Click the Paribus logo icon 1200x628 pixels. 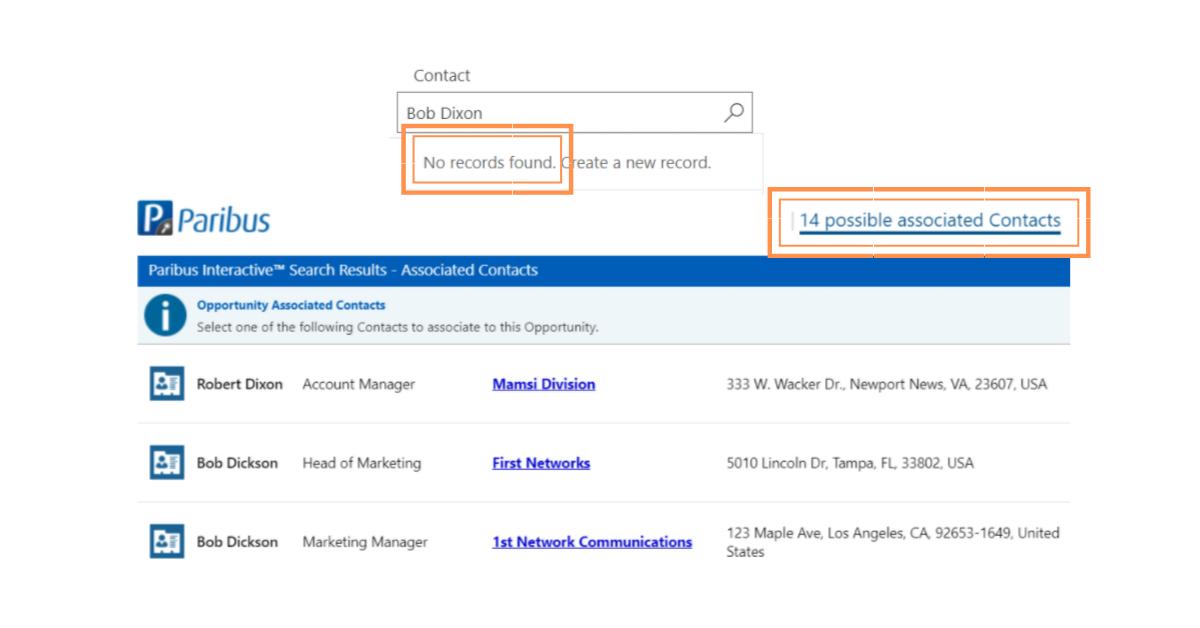155,218
